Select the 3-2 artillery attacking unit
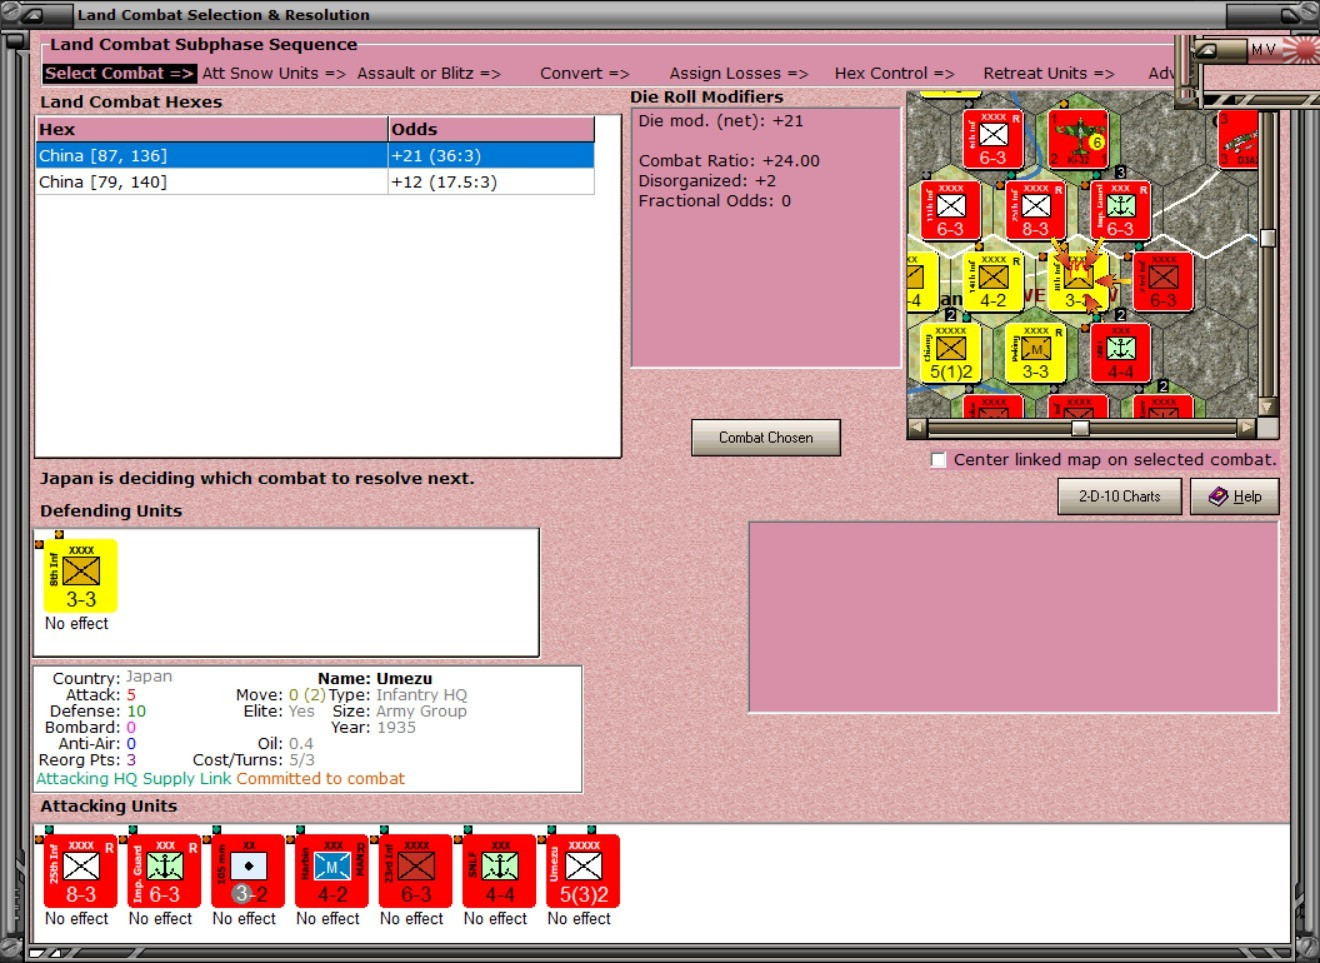 click(x=248, y=872)
